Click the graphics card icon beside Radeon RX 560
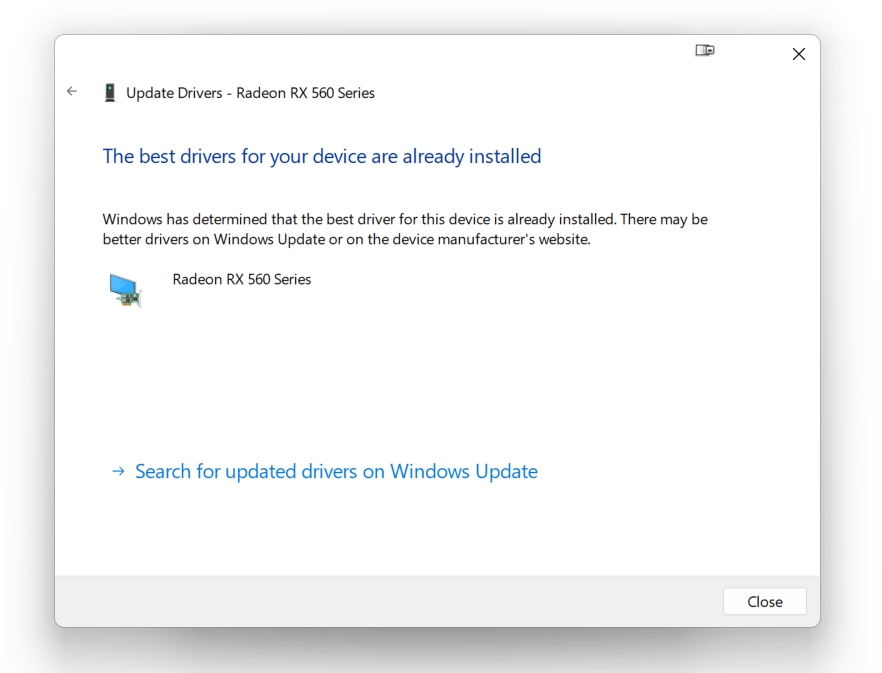The height and width of the screenshot is (673, 882). point(125,289)
